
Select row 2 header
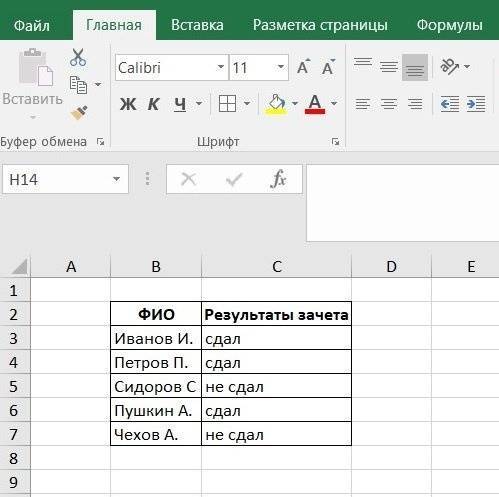coord(15,314)
